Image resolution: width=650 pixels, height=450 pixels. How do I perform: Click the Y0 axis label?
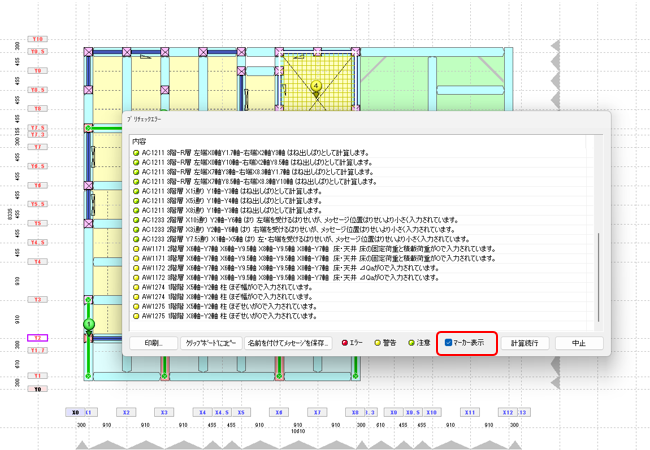coord(38,389)
